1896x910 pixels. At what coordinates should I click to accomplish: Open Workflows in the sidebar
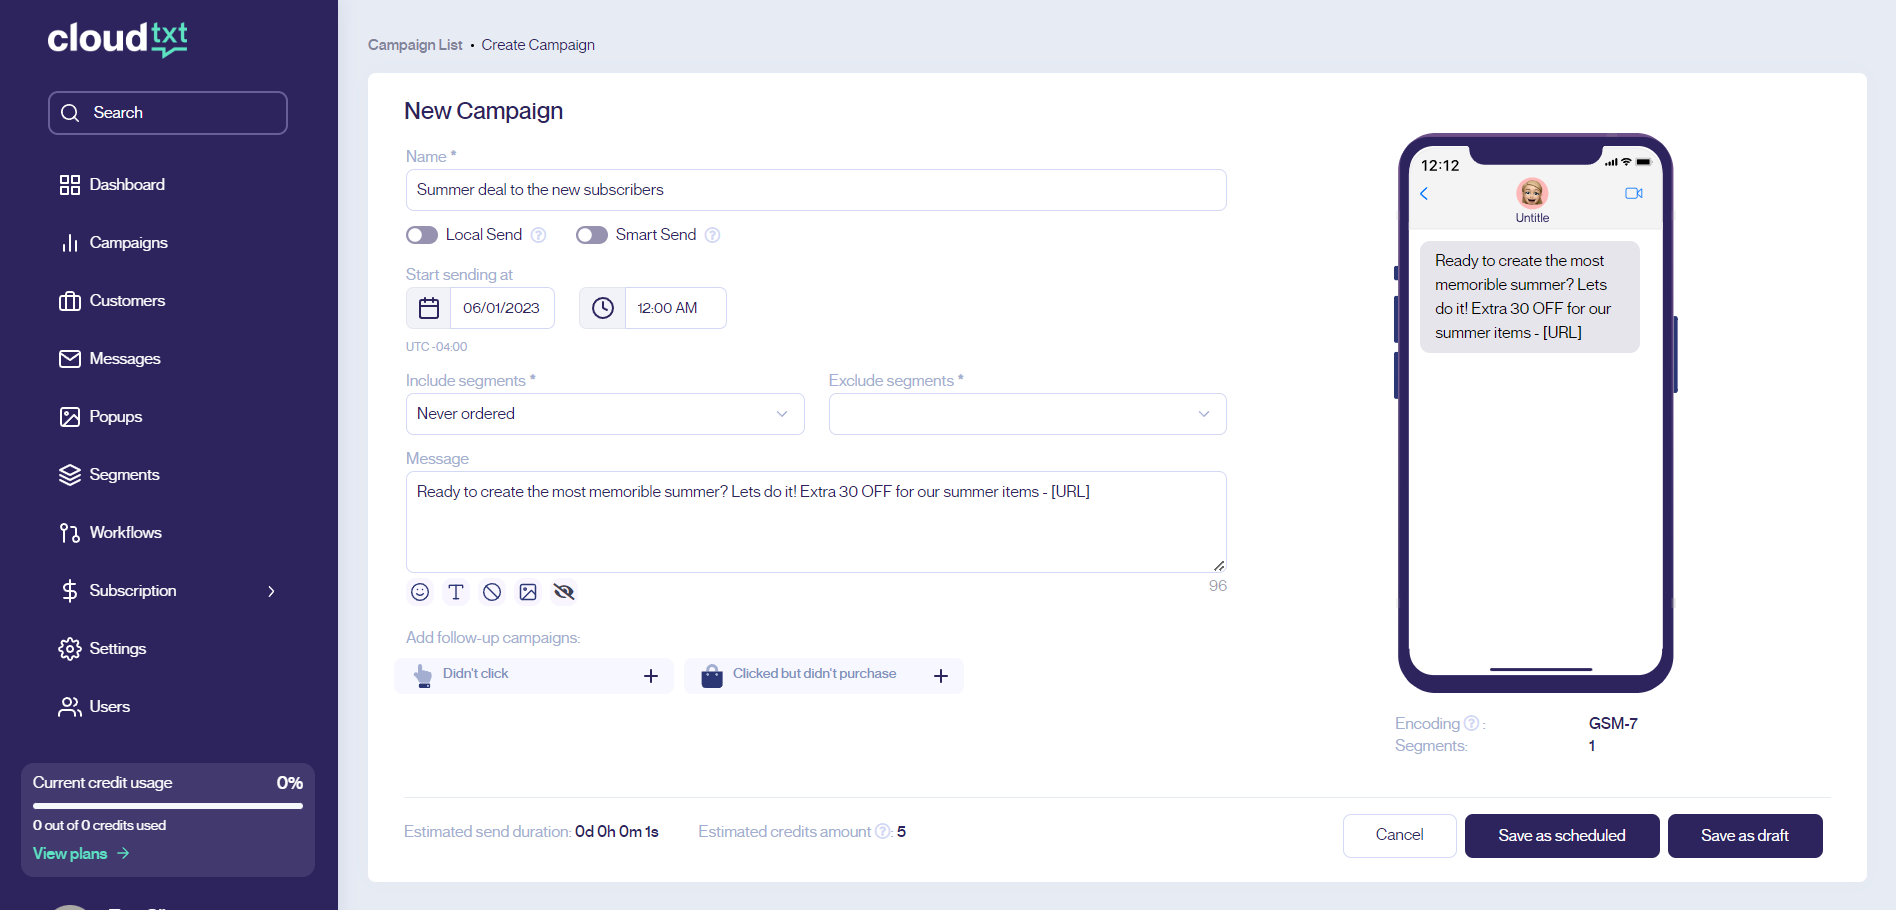click(x=125, y=533)
